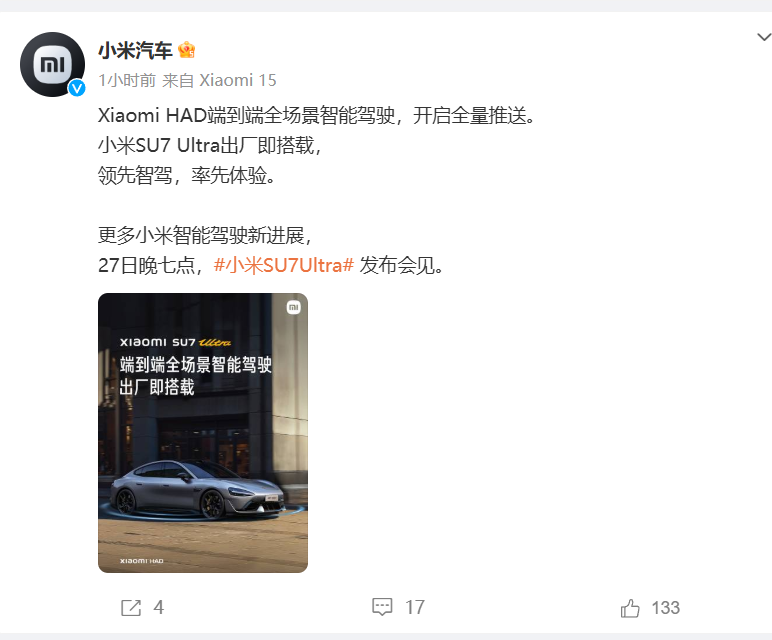Open the comments bubble icon
Viewport: 772px width, 640px height.
tap(382, 607)
